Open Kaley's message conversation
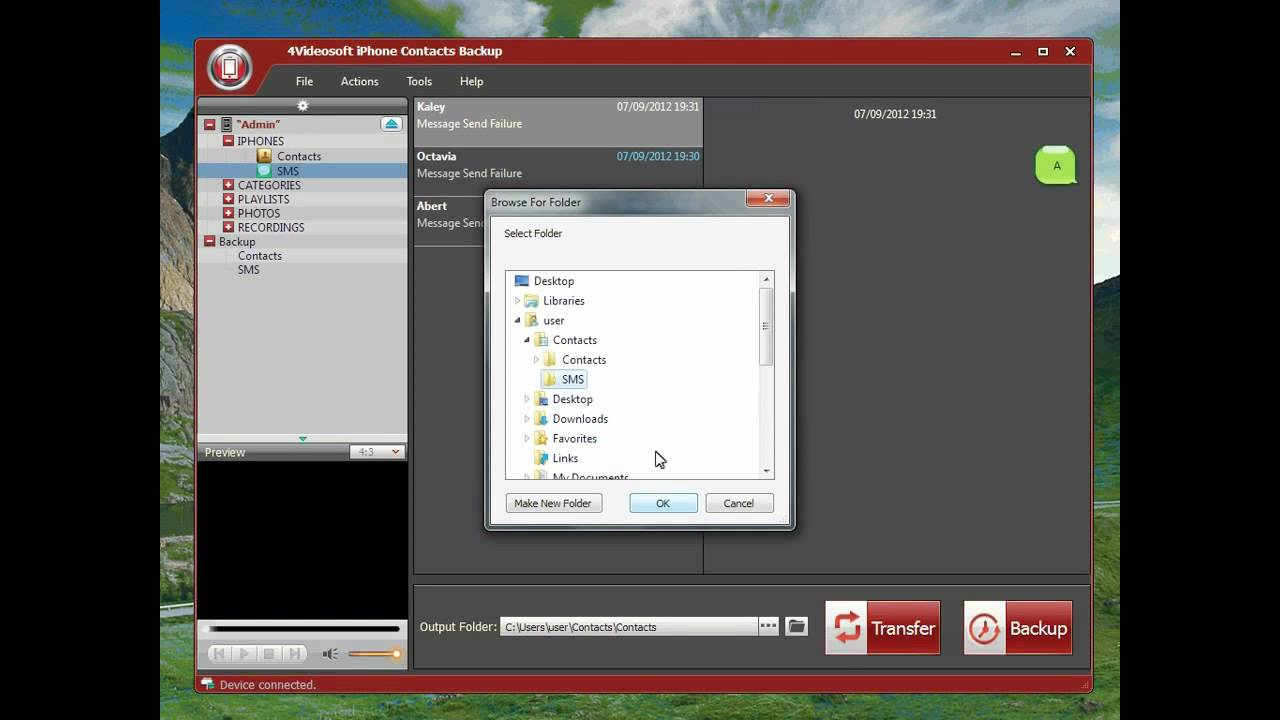Screen dimensions: 1280x720 558,123
